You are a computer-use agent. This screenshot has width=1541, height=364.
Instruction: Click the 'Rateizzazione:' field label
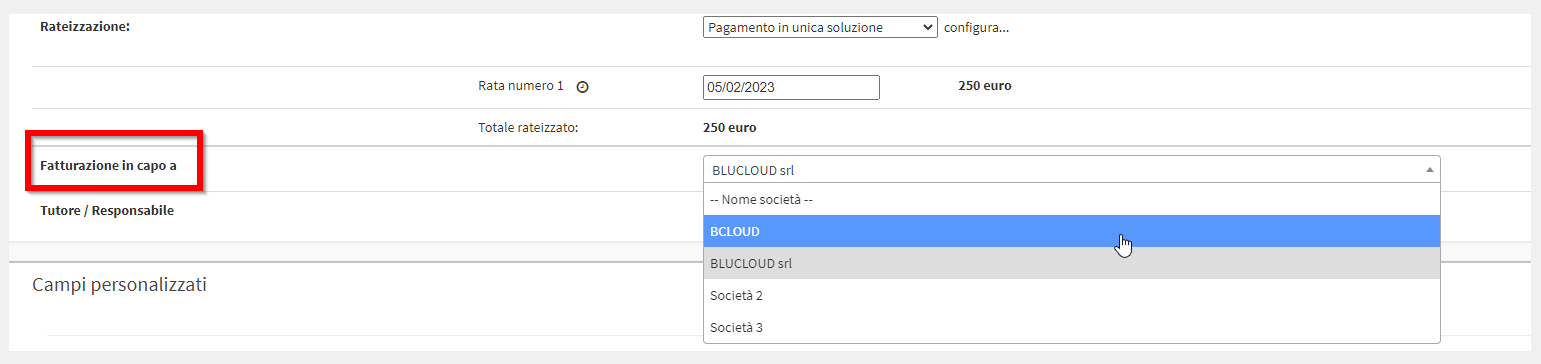click(x=86, y=26)
